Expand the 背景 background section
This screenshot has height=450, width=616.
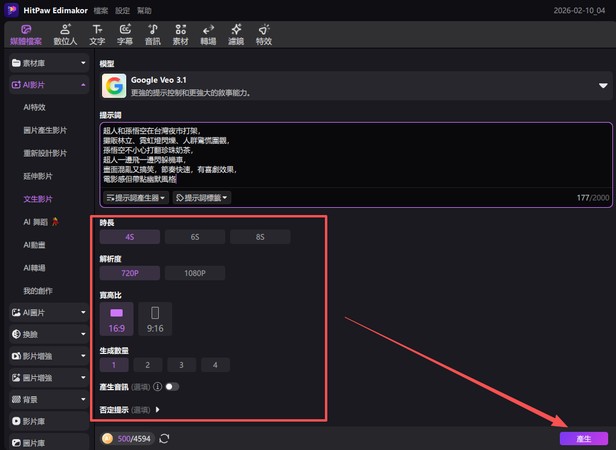pos(49,399)
